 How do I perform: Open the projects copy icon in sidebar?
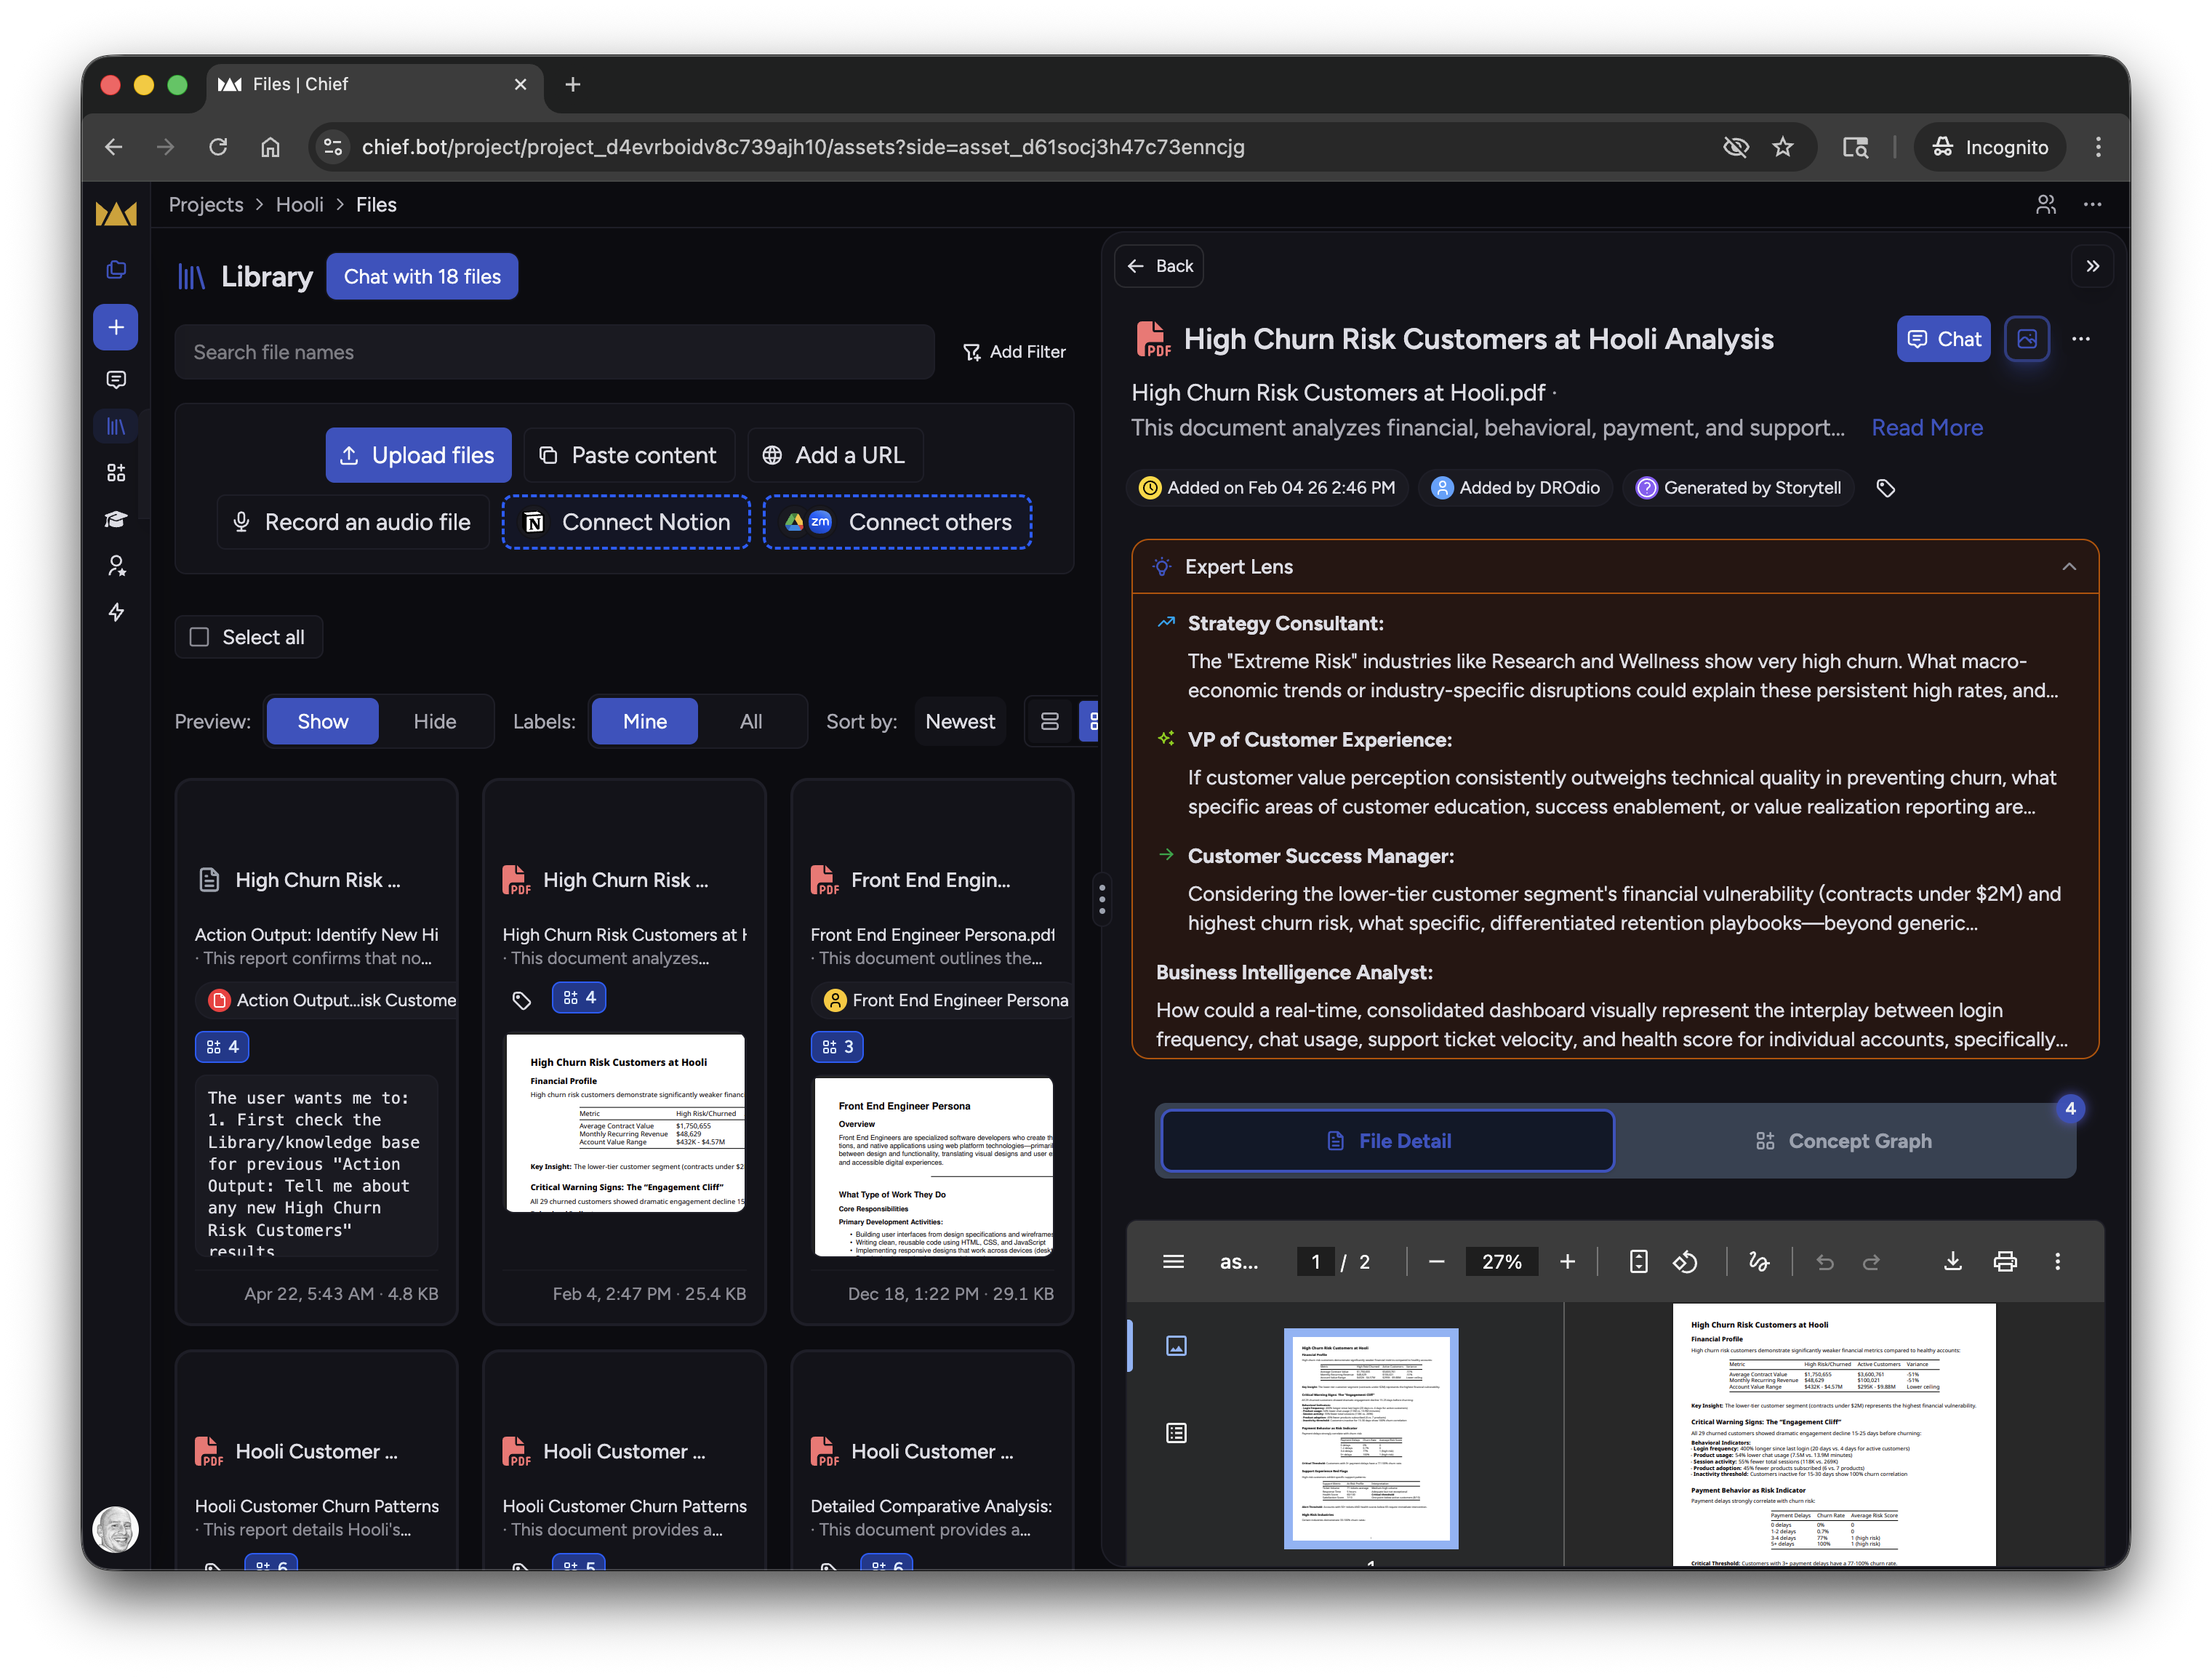tap(116, 269)
